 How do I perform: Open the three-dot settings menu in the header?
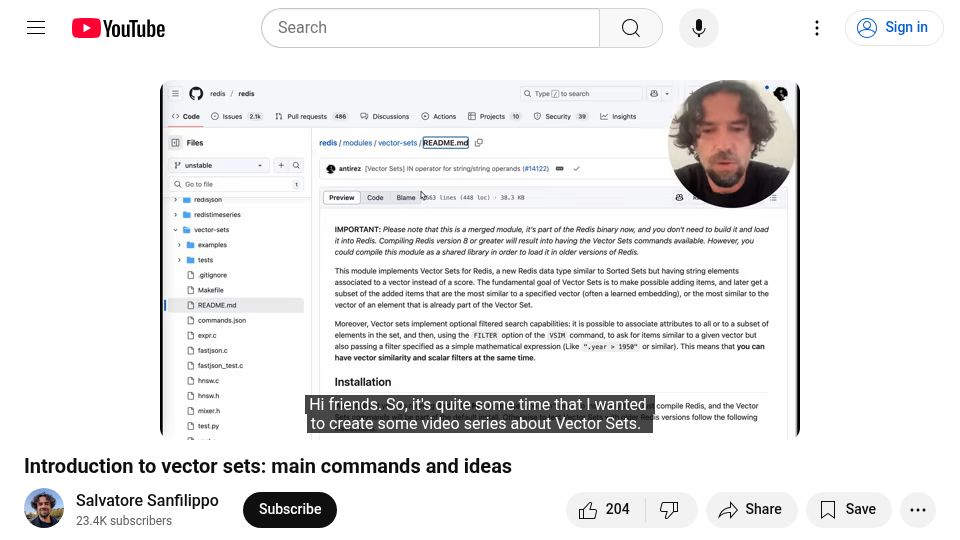pyautogui.click(x=817, y=28)
